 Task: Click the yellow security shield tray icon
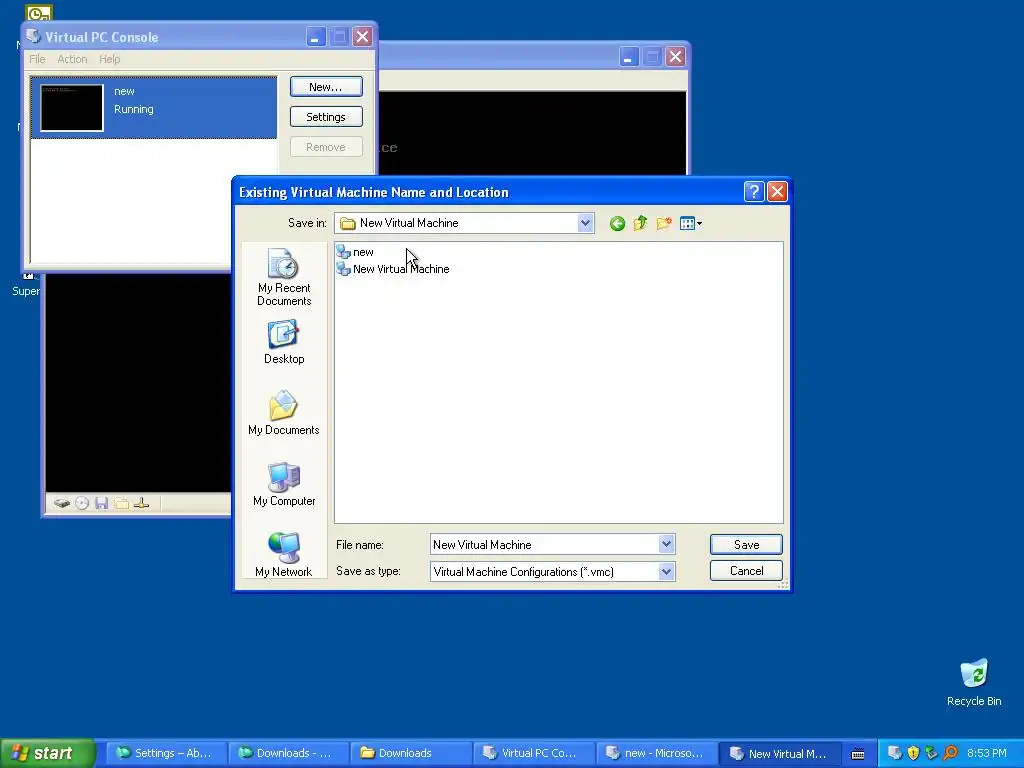(913, 753)
